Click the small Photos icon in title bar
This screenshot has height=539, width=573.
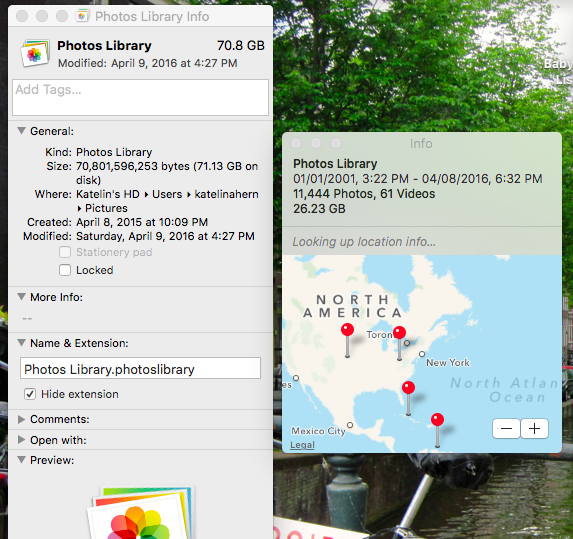click(82, 16)
